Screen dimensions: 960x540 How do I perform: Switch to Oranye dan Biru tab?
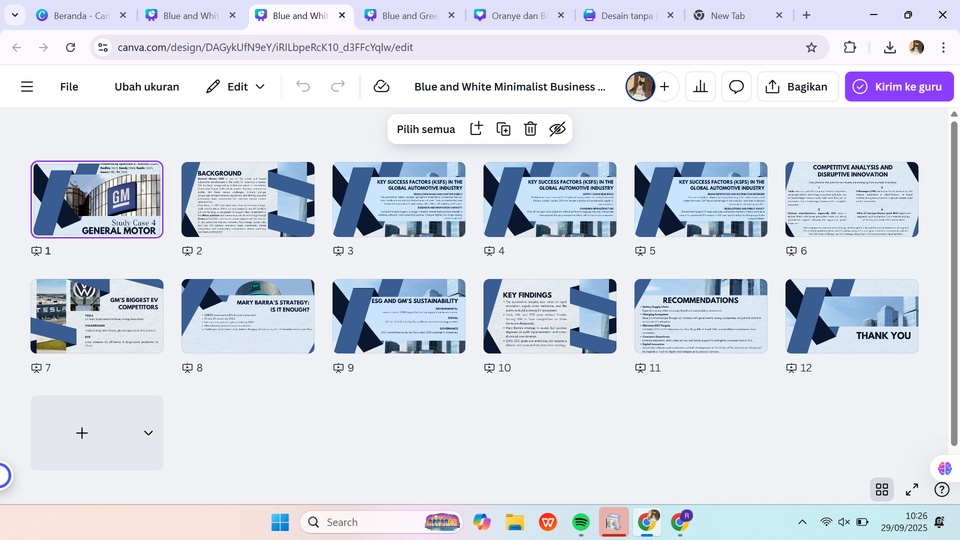coord(519,15)
